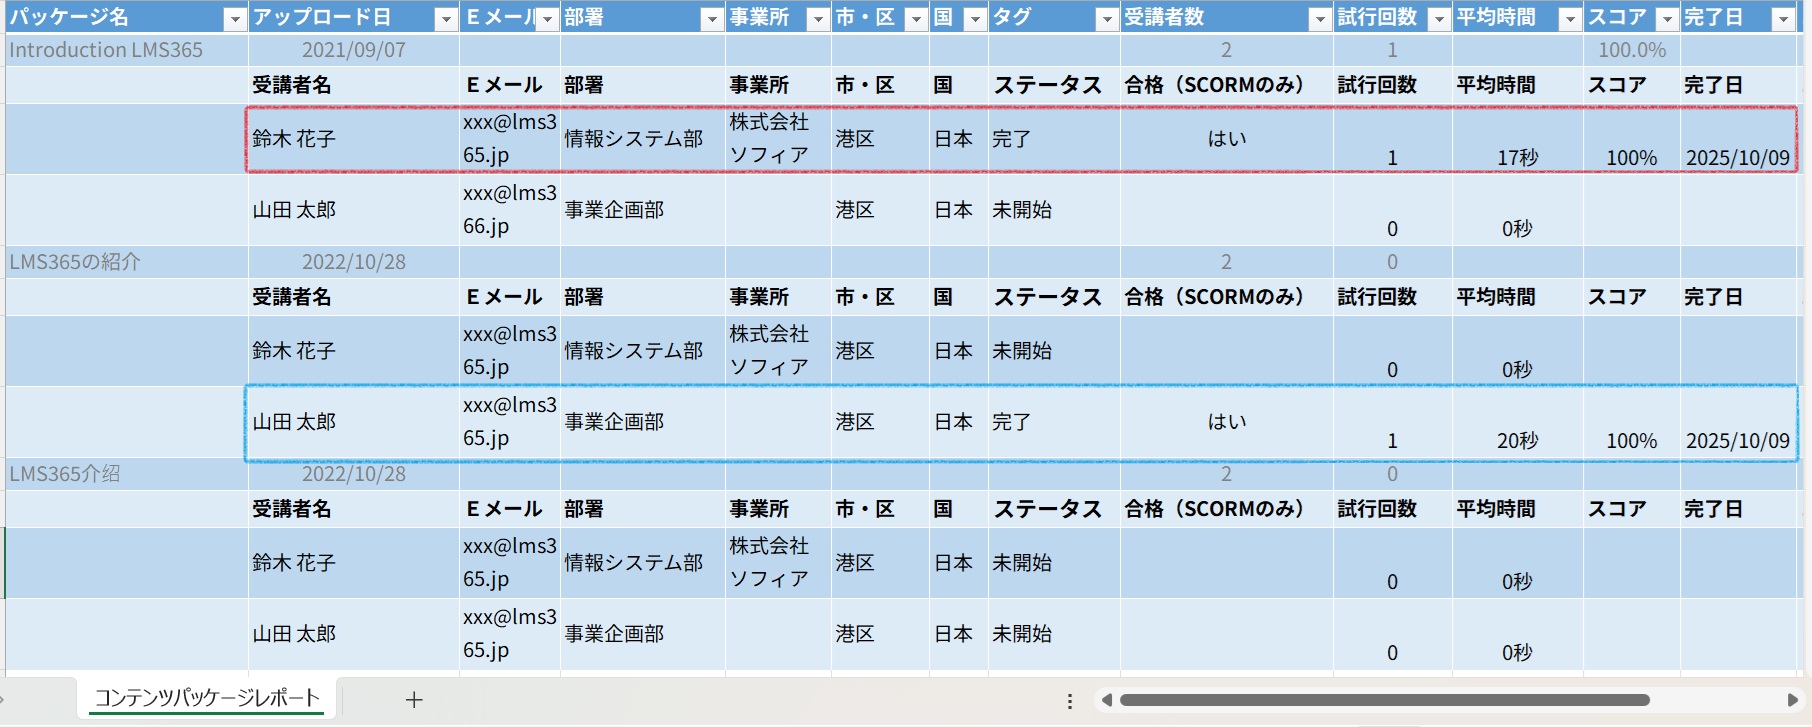The height and width of the screenshot is (727, 1812).
Task: Open the 部署 column filter dropdown
Action: pyautogui.click(x=712, y=19)
